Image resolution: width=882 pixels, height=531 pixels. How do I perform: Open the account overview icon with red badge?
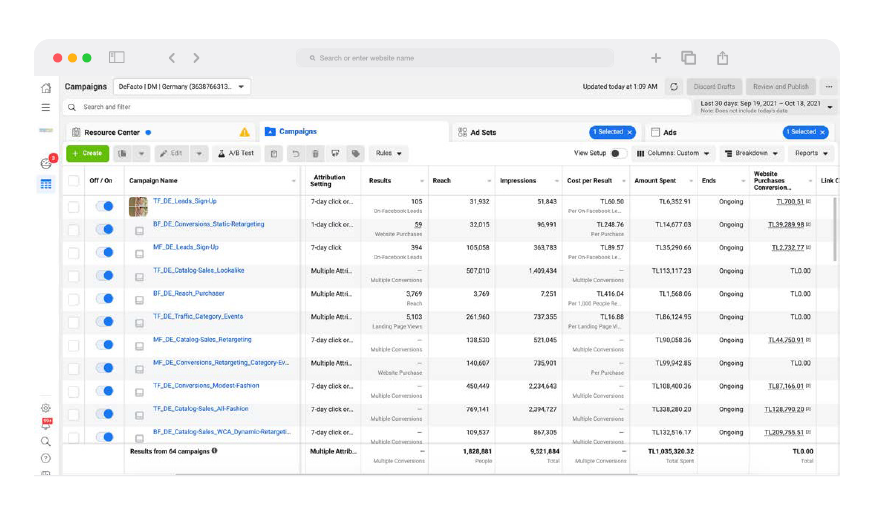[46, 163]
